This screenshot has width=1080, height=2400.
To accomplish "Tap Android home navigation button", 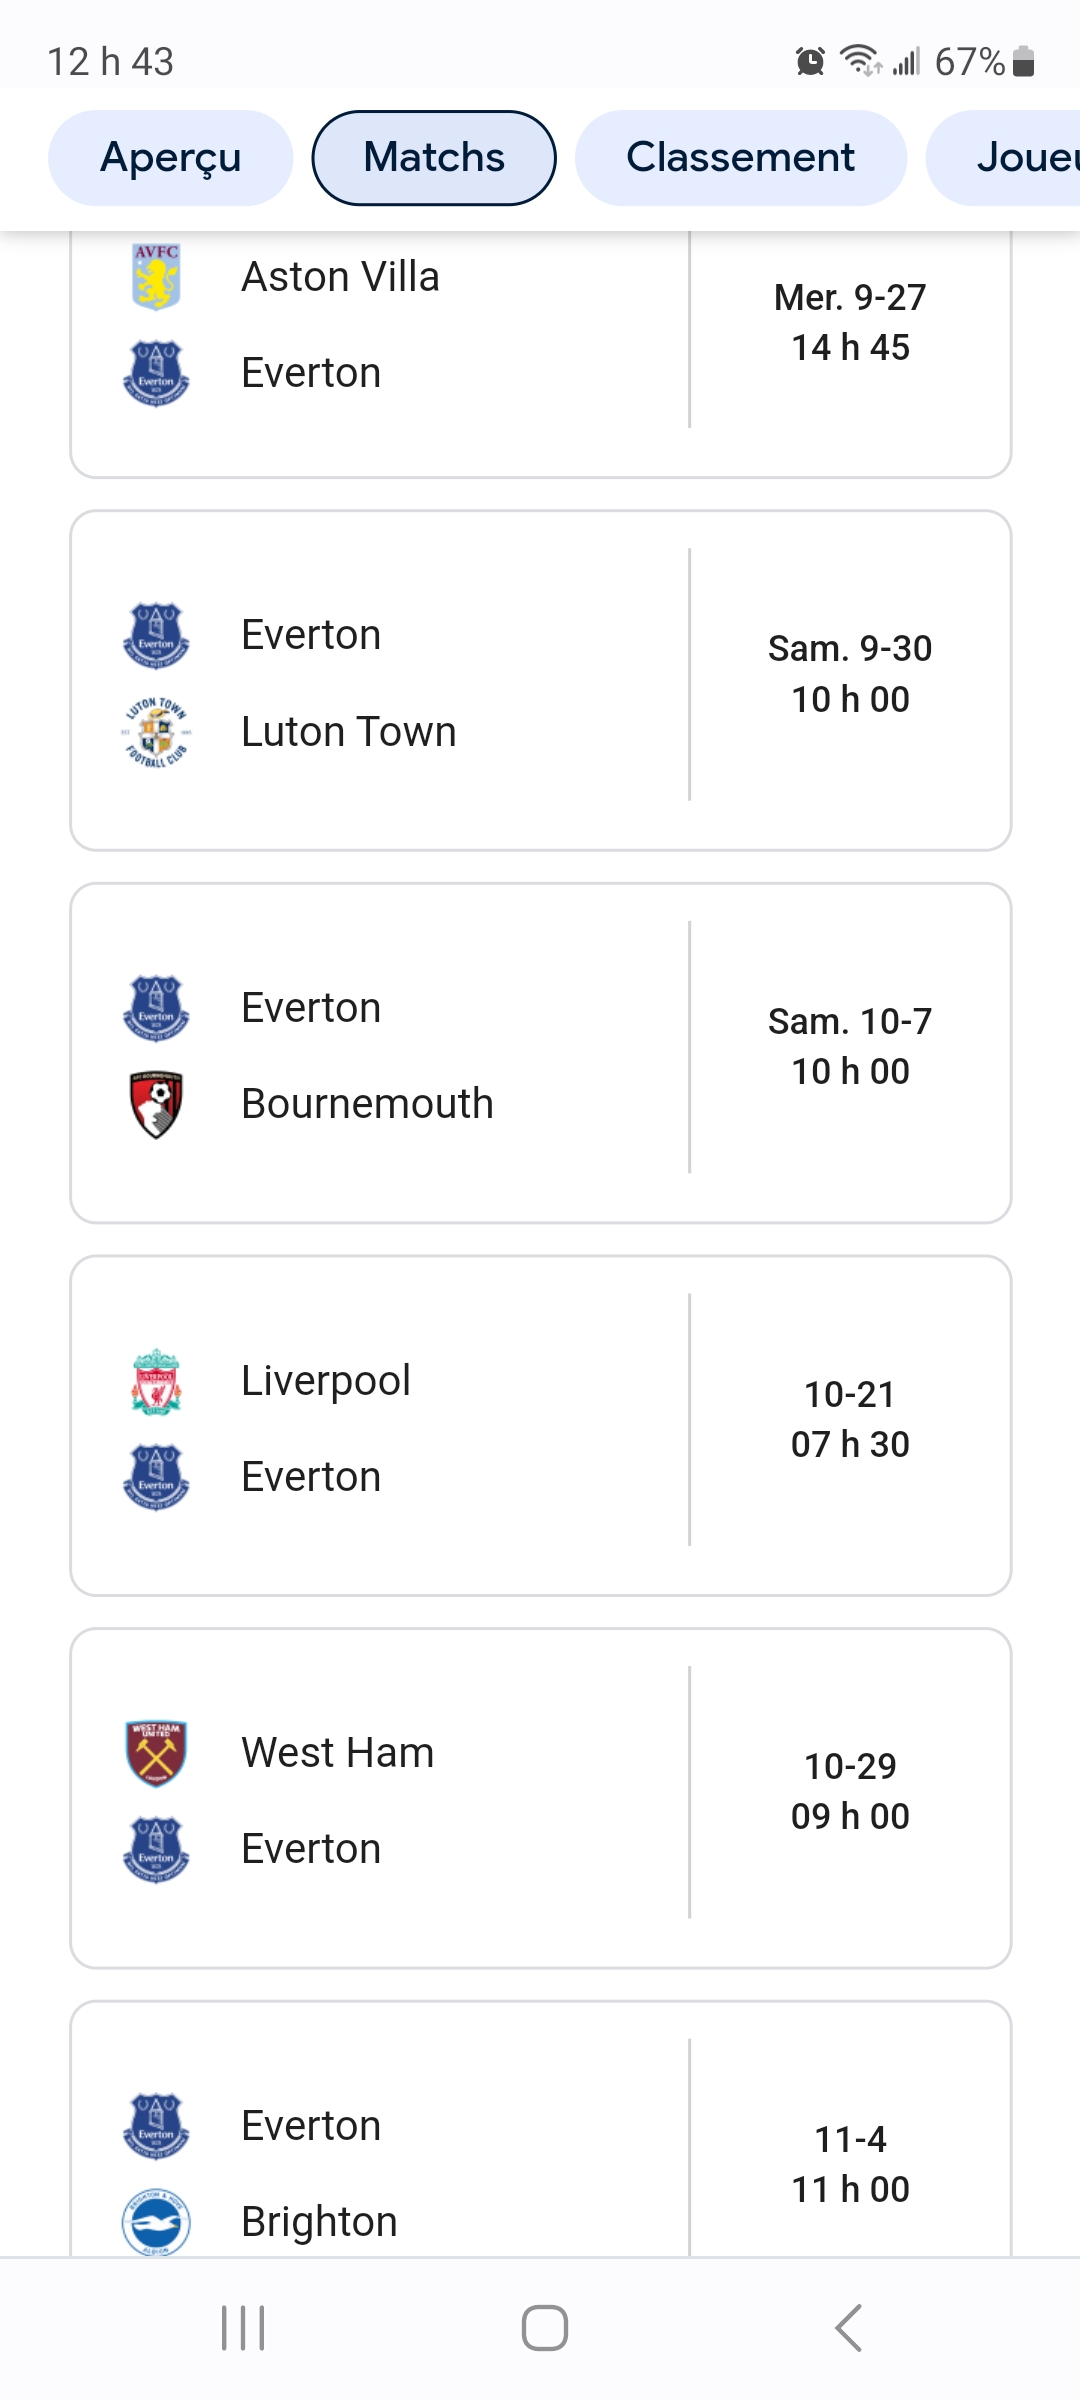I will pos(545,2328).
